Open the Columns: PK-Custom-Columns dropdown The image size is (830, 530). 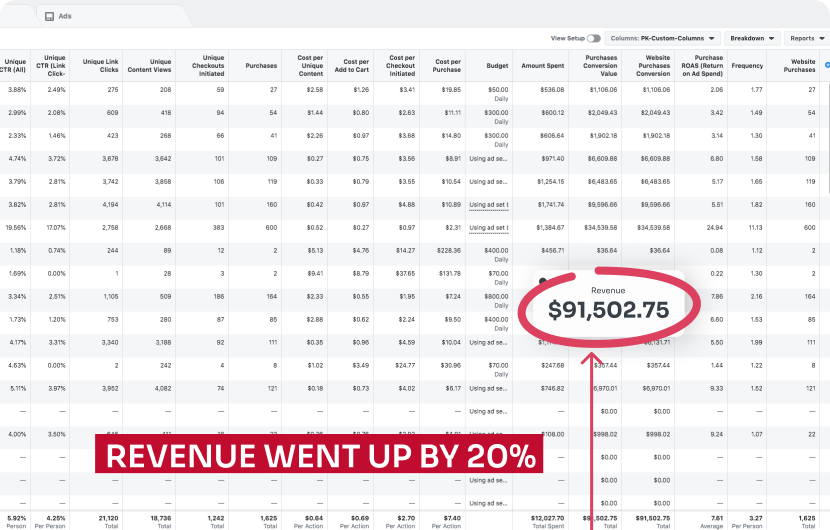pos(663,38)
